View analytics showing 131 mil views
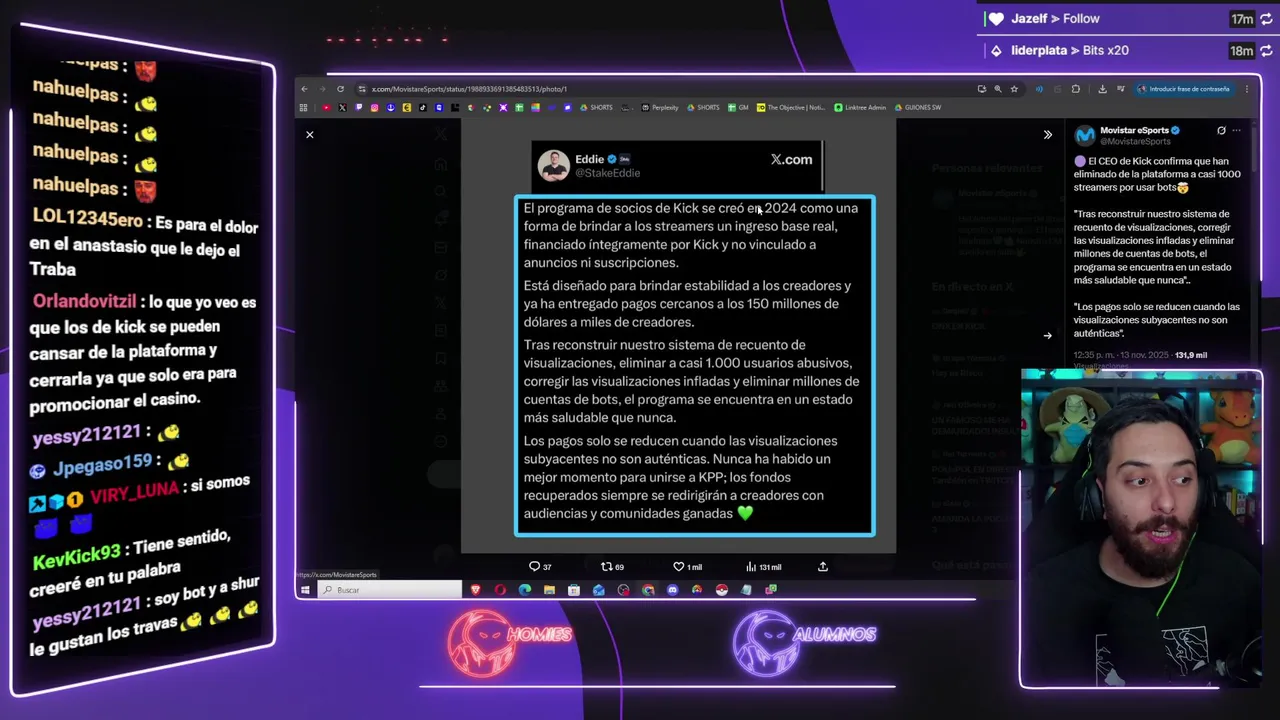1280x720 pixels. pos(763,567)
